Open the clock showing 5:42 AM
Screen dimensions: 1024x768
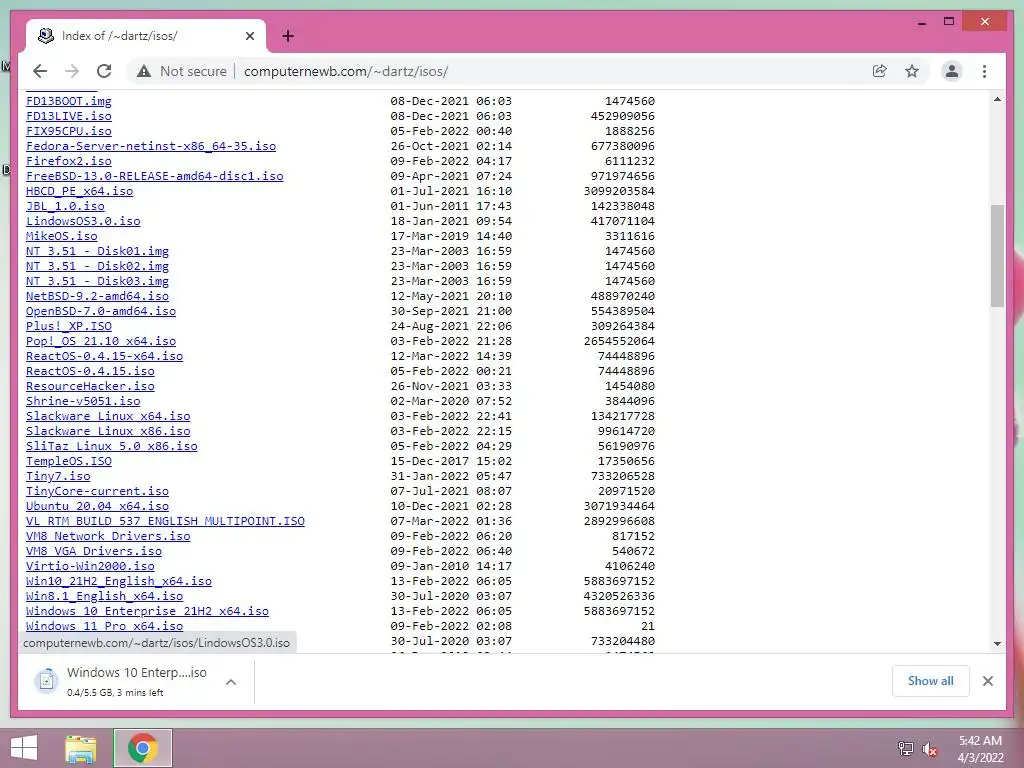coord(980,748)
